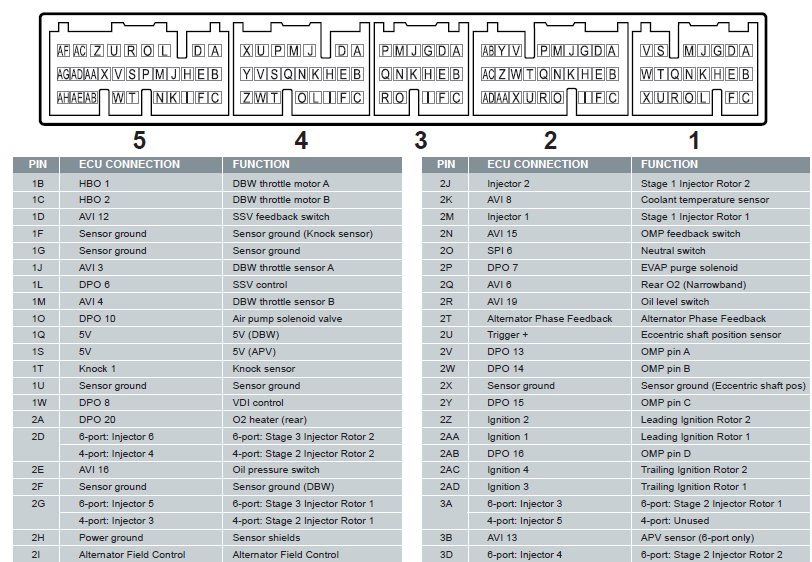Click '4-port: Stage 2 Injector Rotor 1' cell
812x562 pixels.
312,521
